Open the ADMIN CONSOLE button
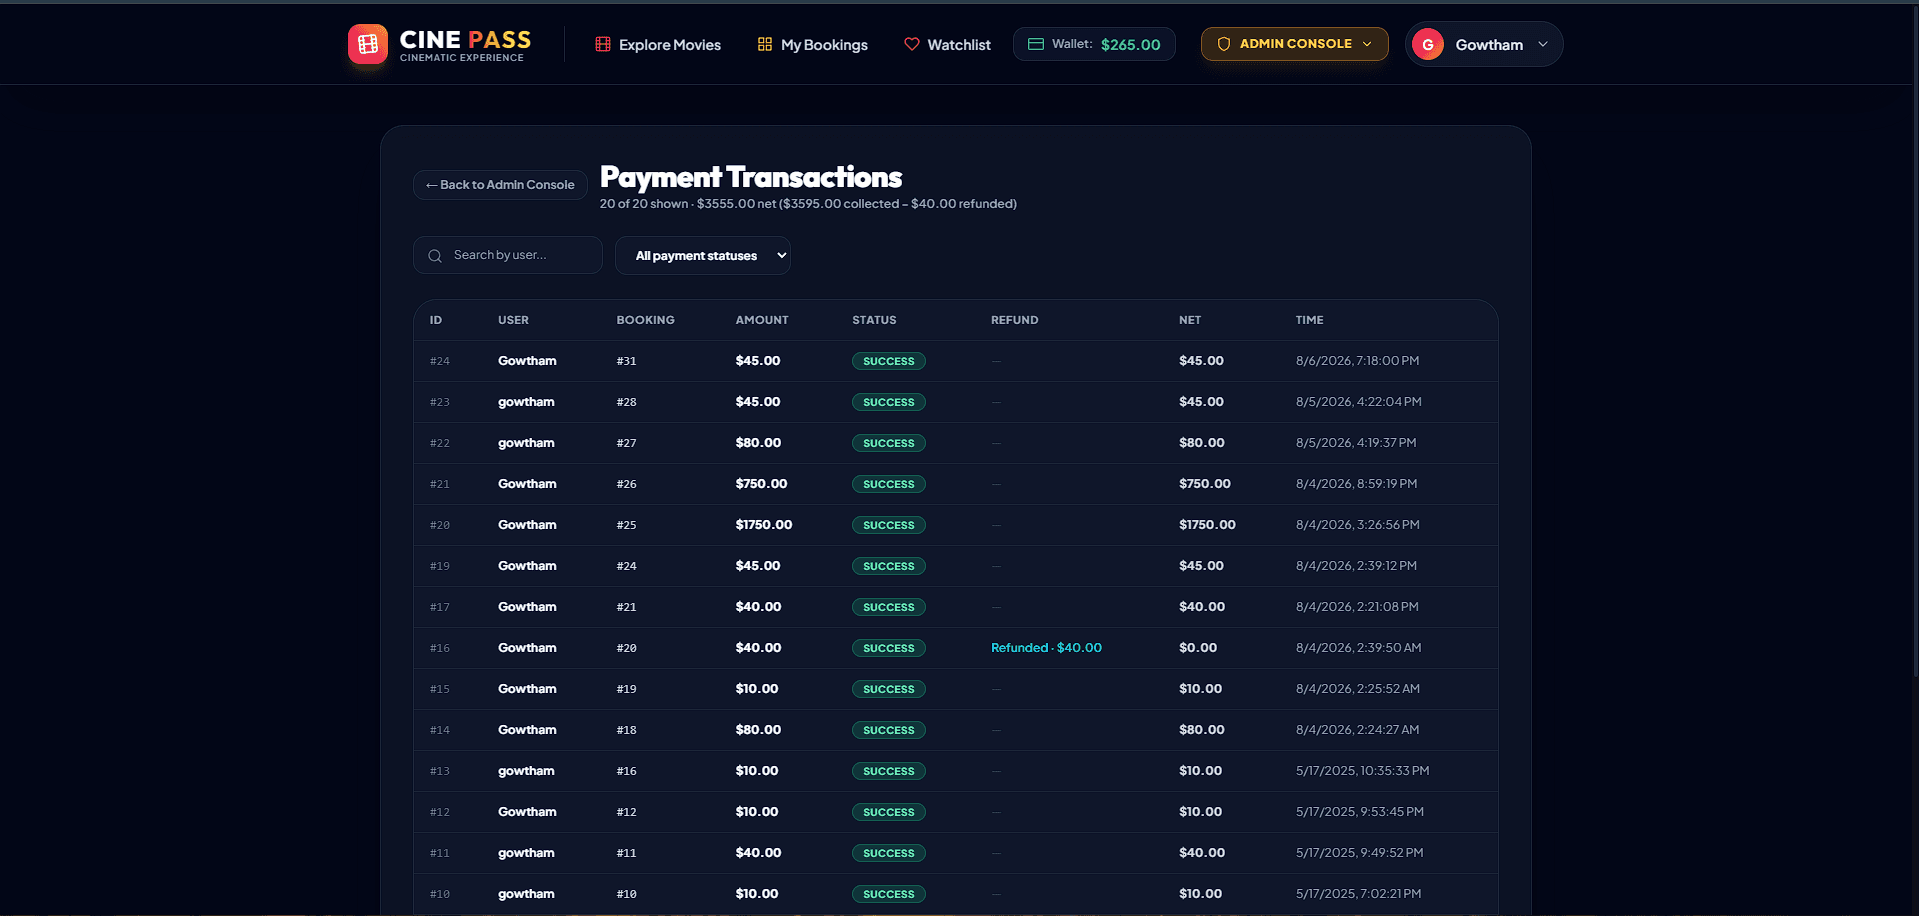This screenshot has height=916, width=1919. click(x=1295, y=44)
